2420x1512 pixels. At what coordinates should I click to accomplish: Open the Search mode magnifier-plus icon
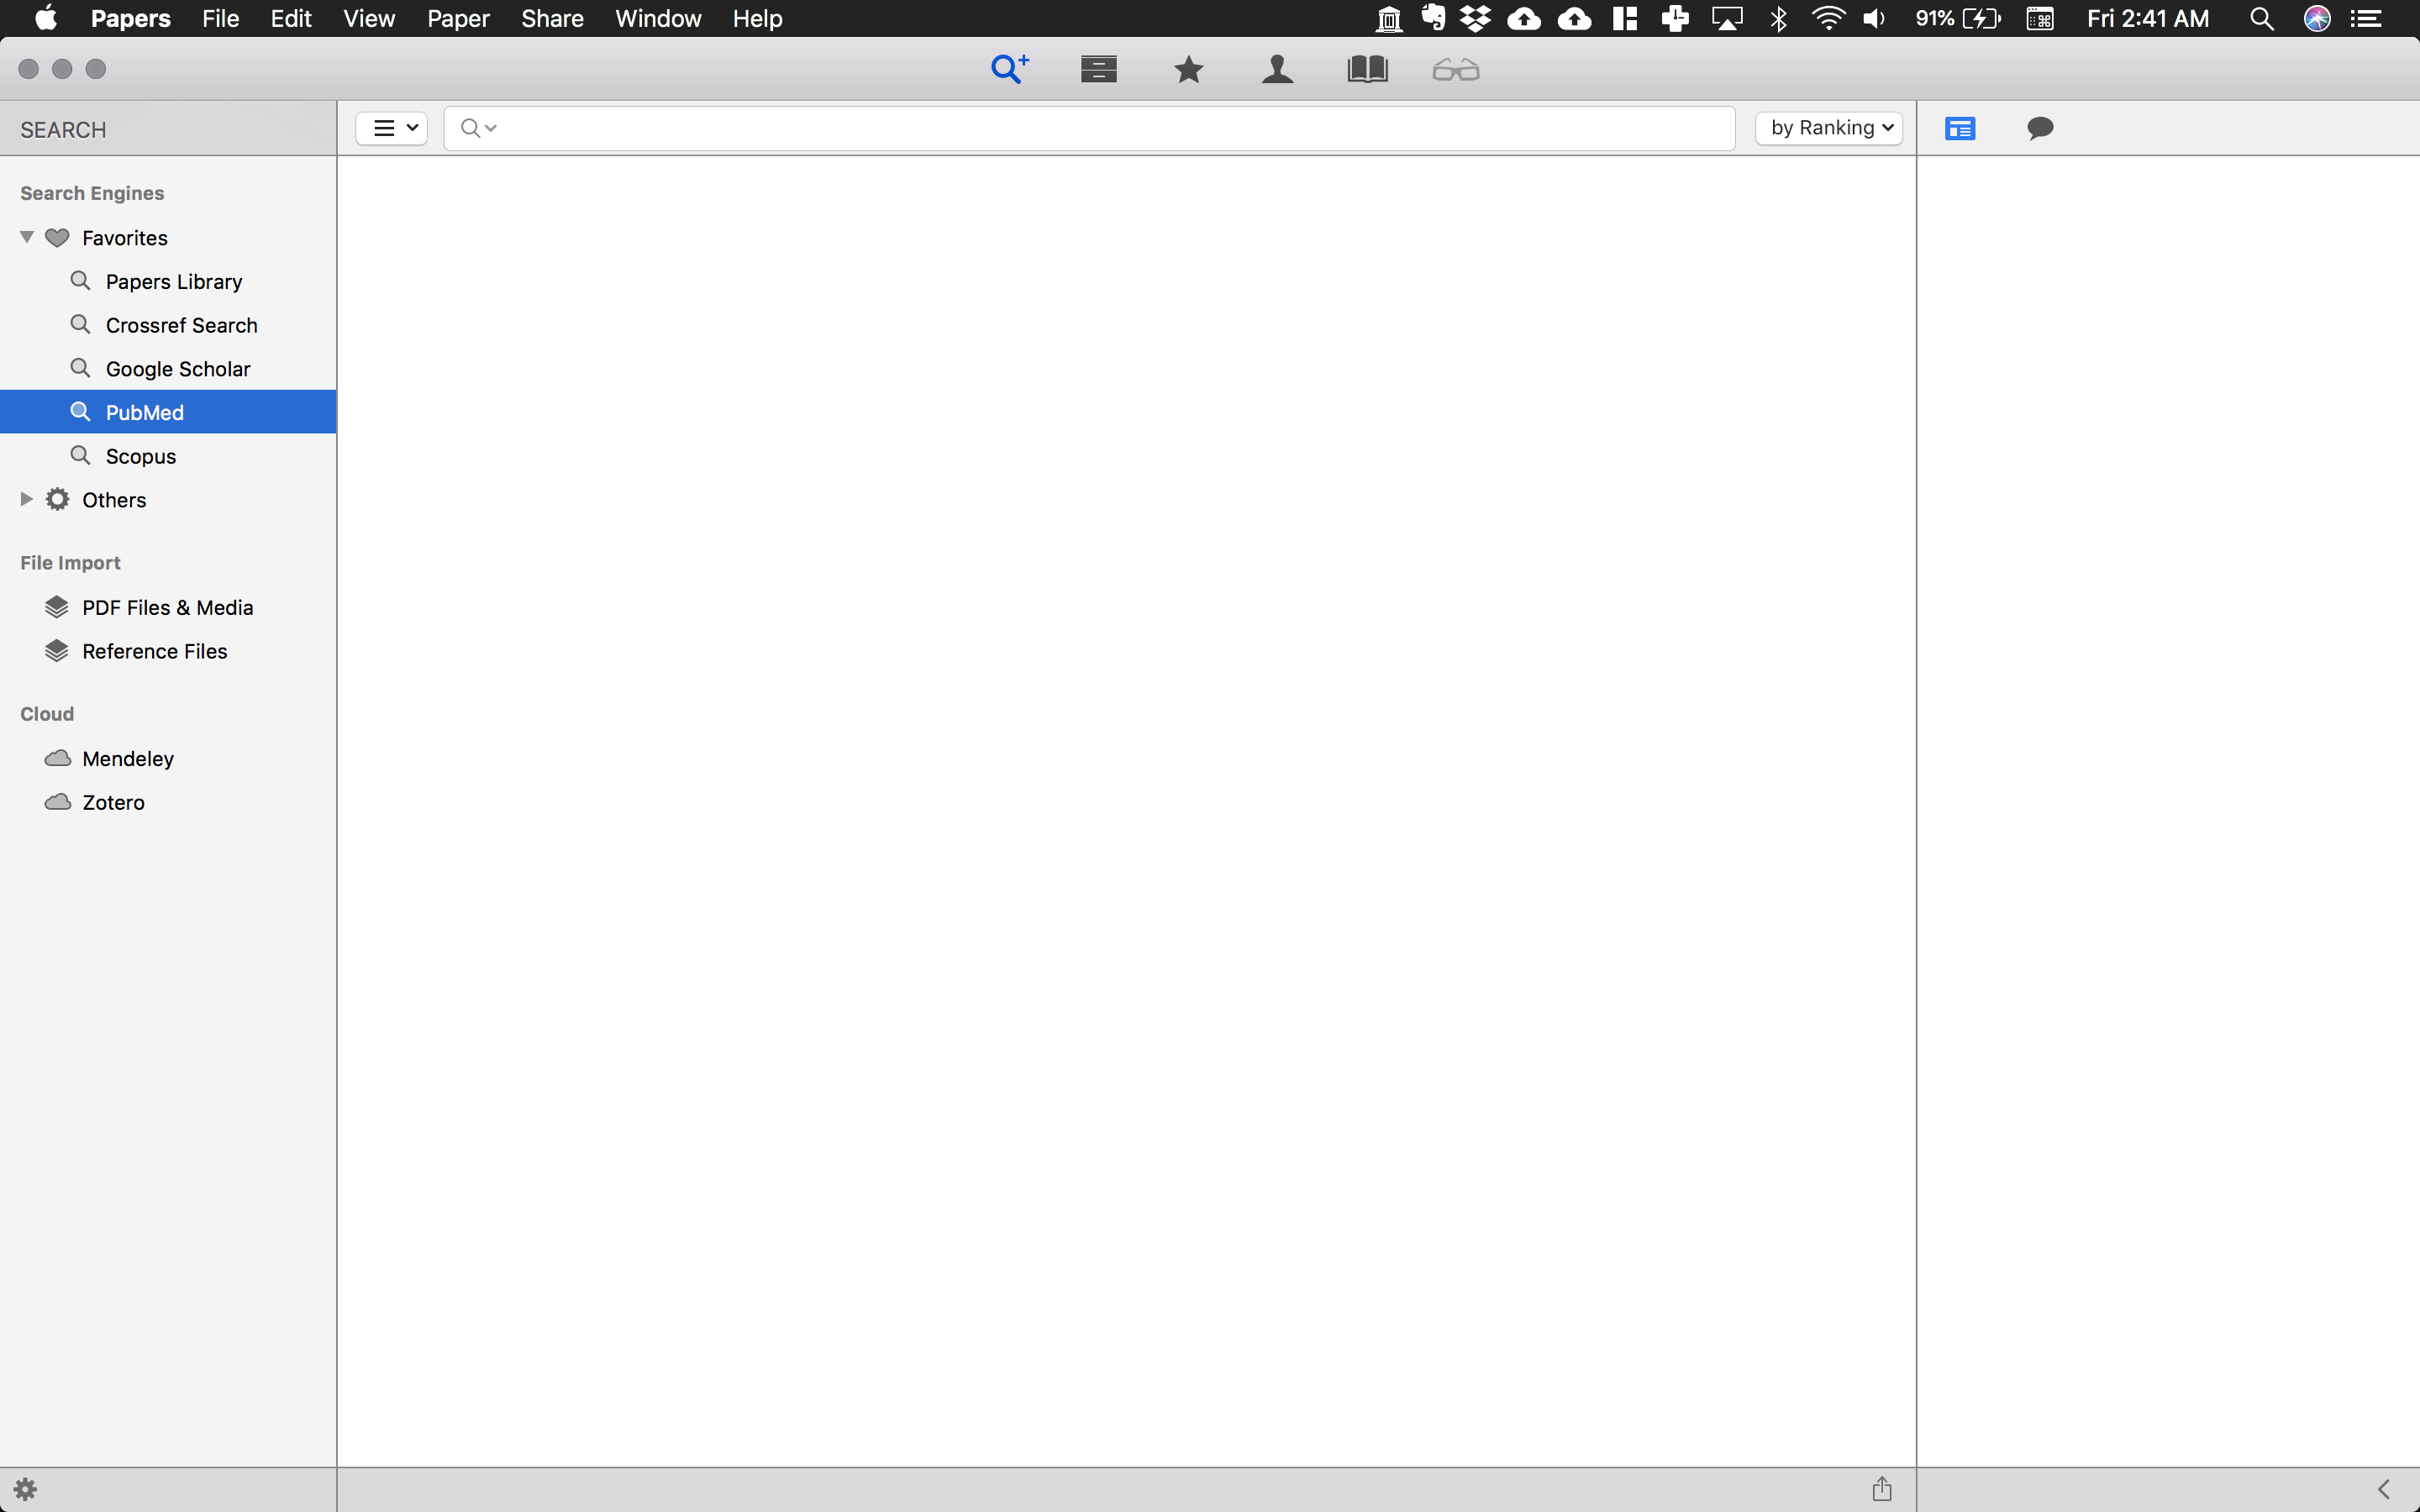[1009, 69]
